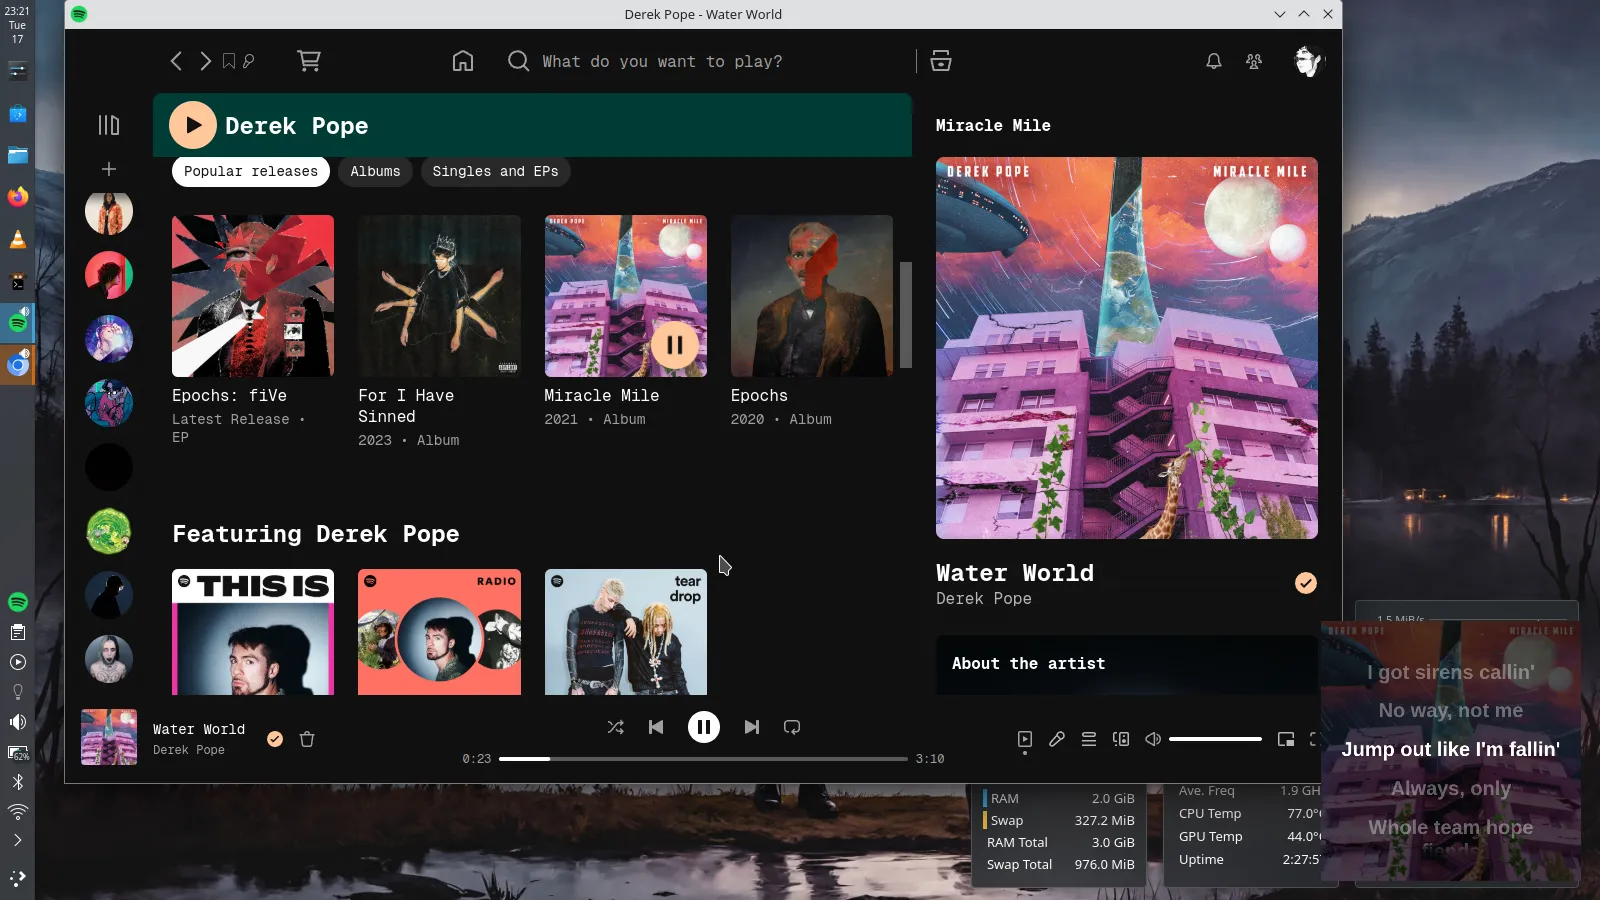Toggle saved checkmark in the Miracle Mile side panel
This screenshot has width=1600, height=900.
click(x=1306, y=583)
